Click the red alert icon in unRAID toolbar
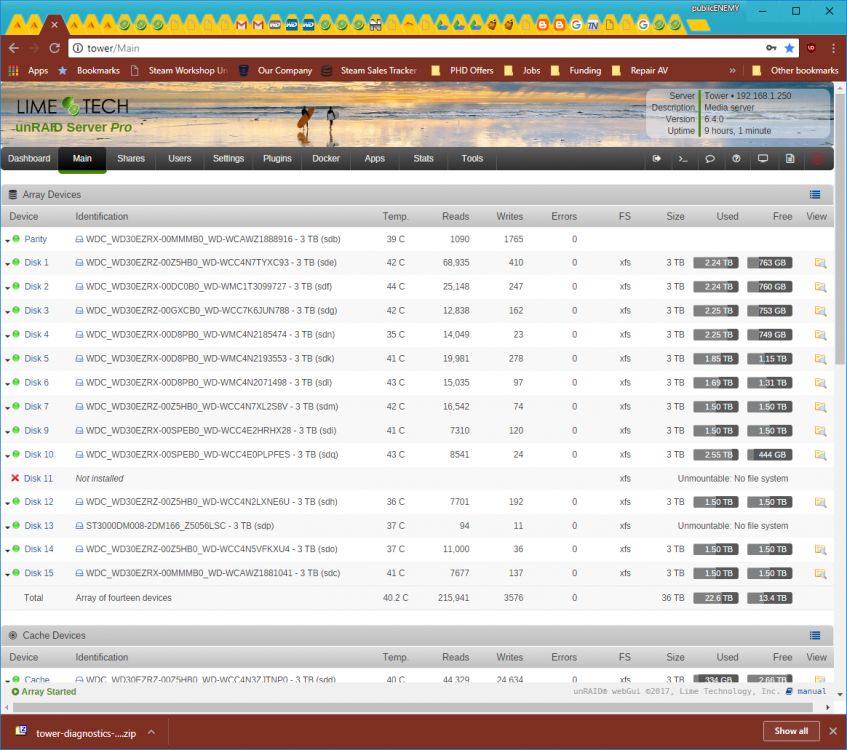This screenshot has height=750, width=847. [x=818, y=159]
